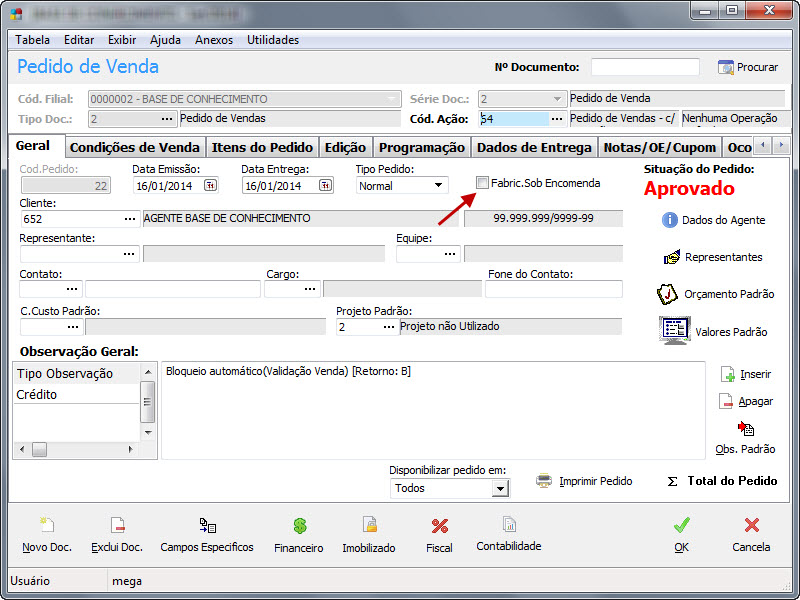Click the Imobilizado icon
Image resolution: width=800 pixels, height=600 pixels.
(x=369, y=526)
